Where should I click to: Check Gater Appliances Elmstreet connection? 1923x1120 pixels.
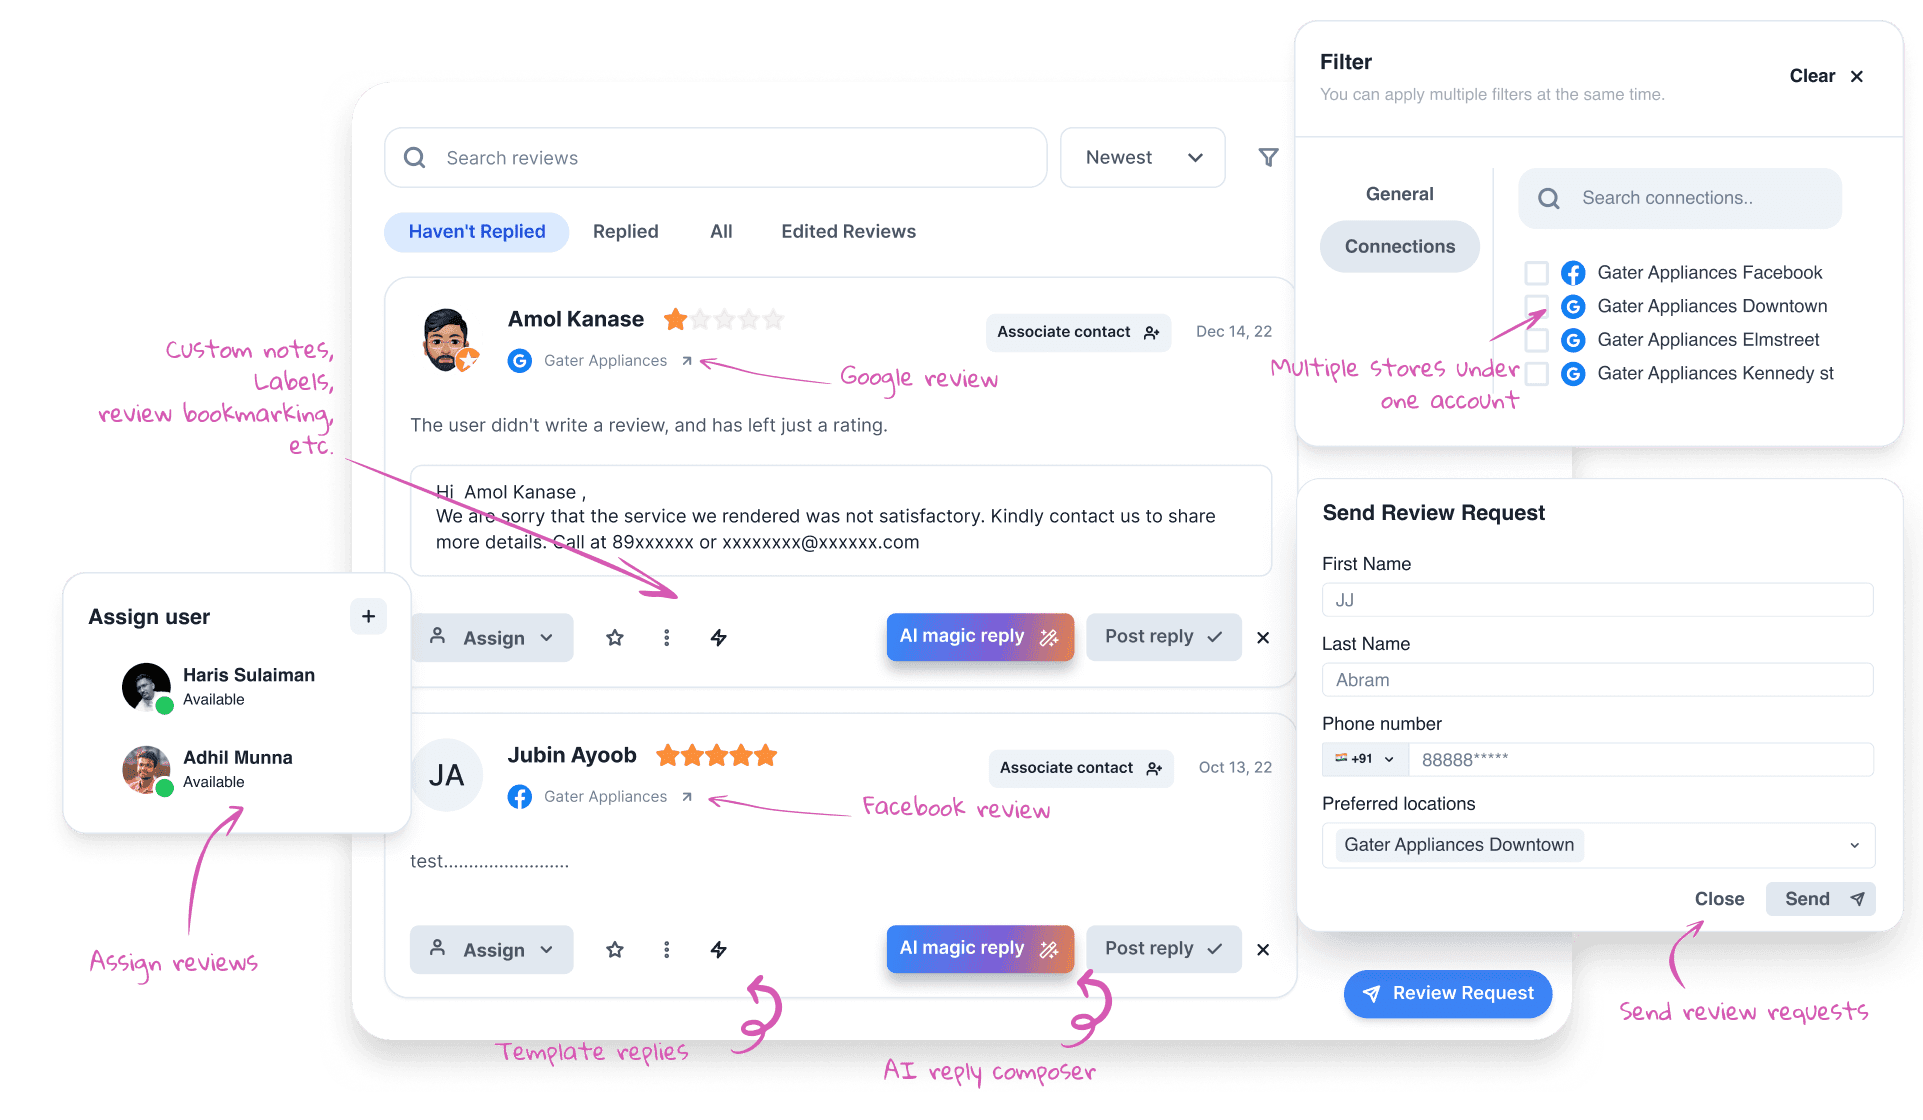click(x=1537, y=340)
